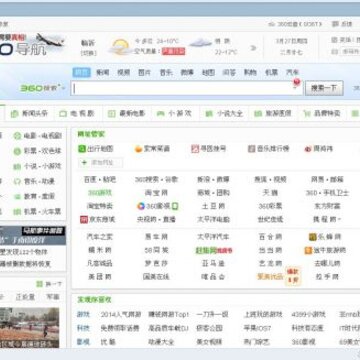Click the 游戏 category label
Viewport: 360px width, 360px height.
tap(83, 315)
